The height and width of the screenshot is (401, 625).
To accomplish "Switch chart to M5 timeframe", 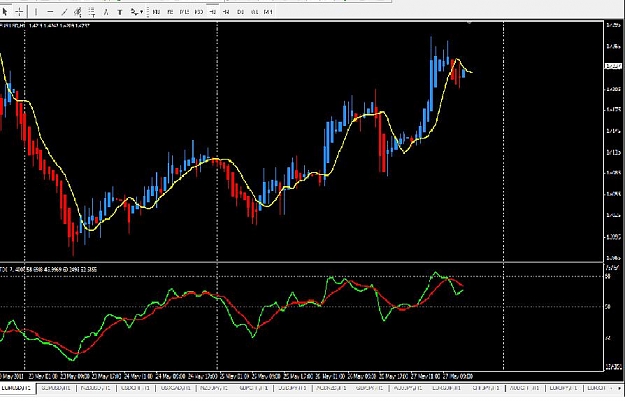I will (x=170, y=12).
